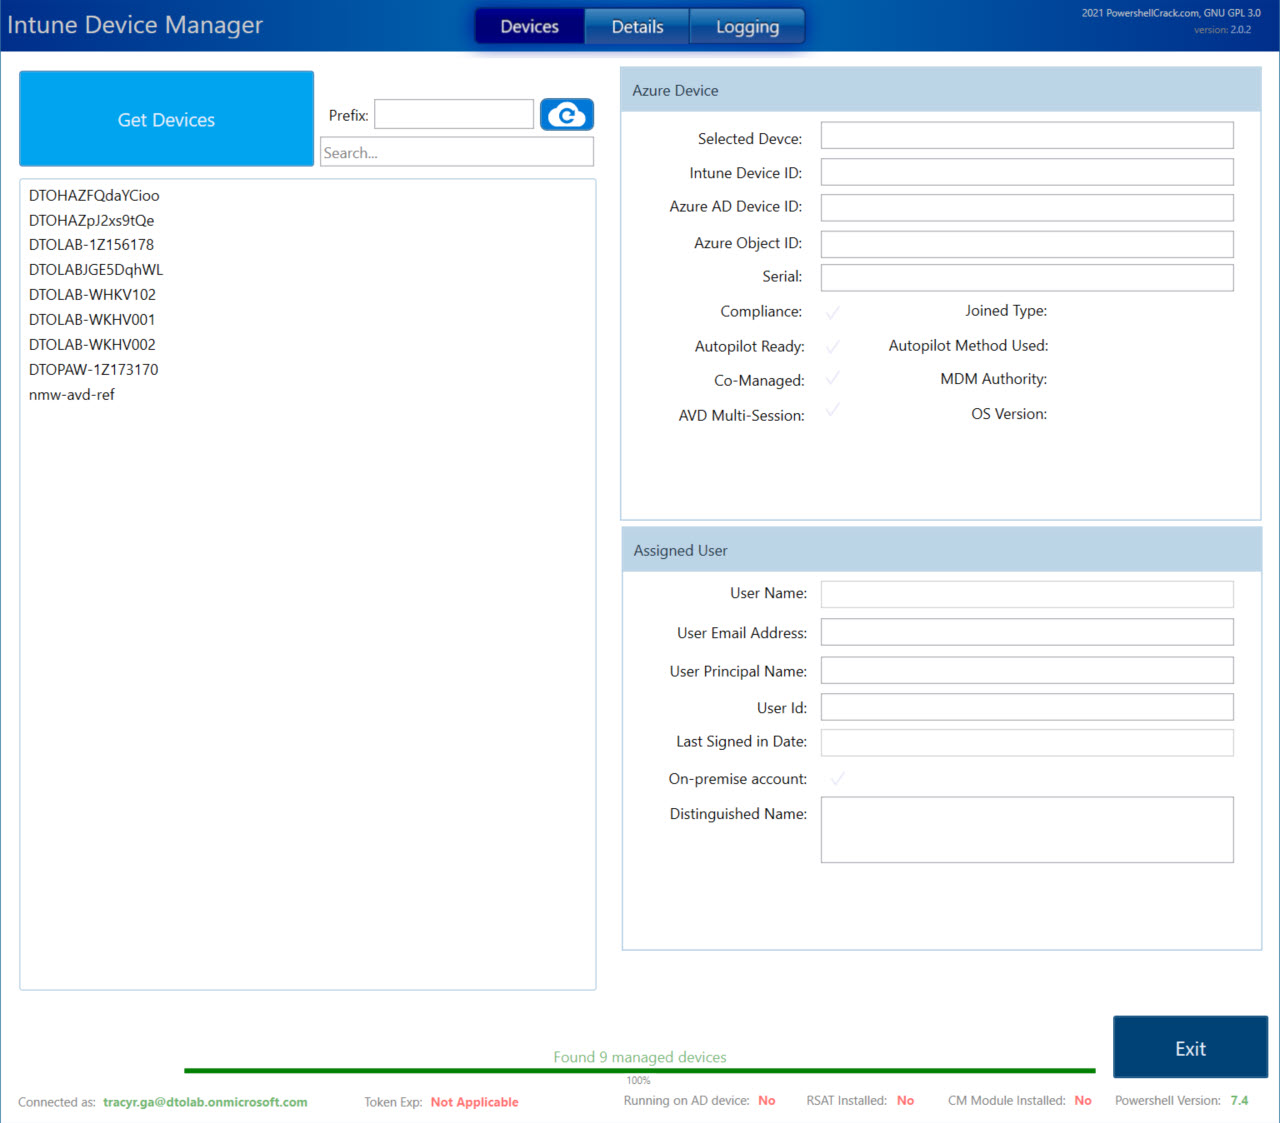Toggle the Co-Managed checkmark

[832, 378]
